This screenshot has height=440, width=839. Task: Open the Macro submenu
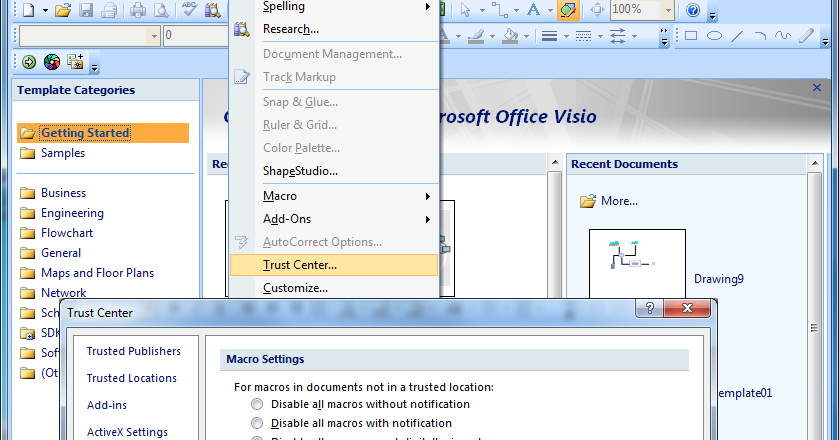(334, 196)
